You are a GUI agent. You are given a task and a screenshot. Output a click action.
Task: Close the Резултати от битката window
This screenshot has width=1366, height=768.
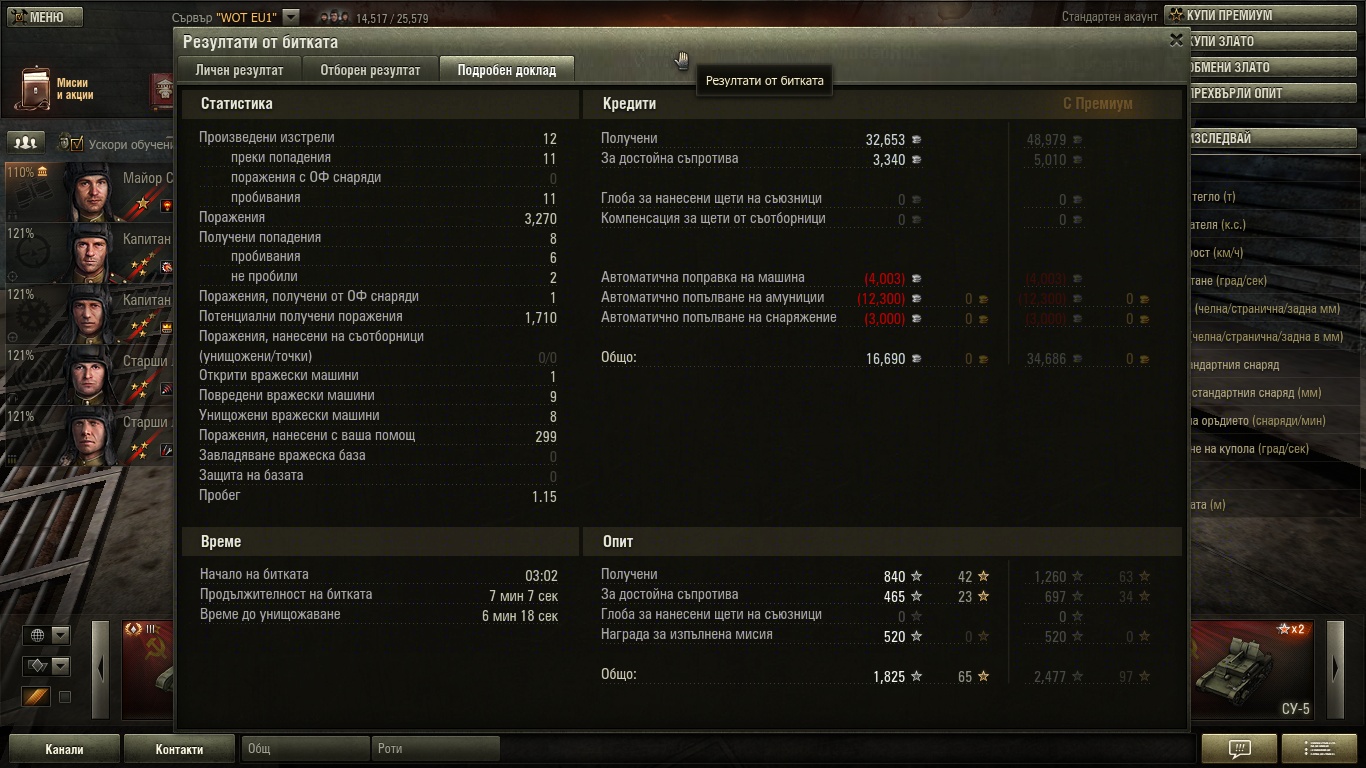pyautogui.click(x=1176, y=40)
